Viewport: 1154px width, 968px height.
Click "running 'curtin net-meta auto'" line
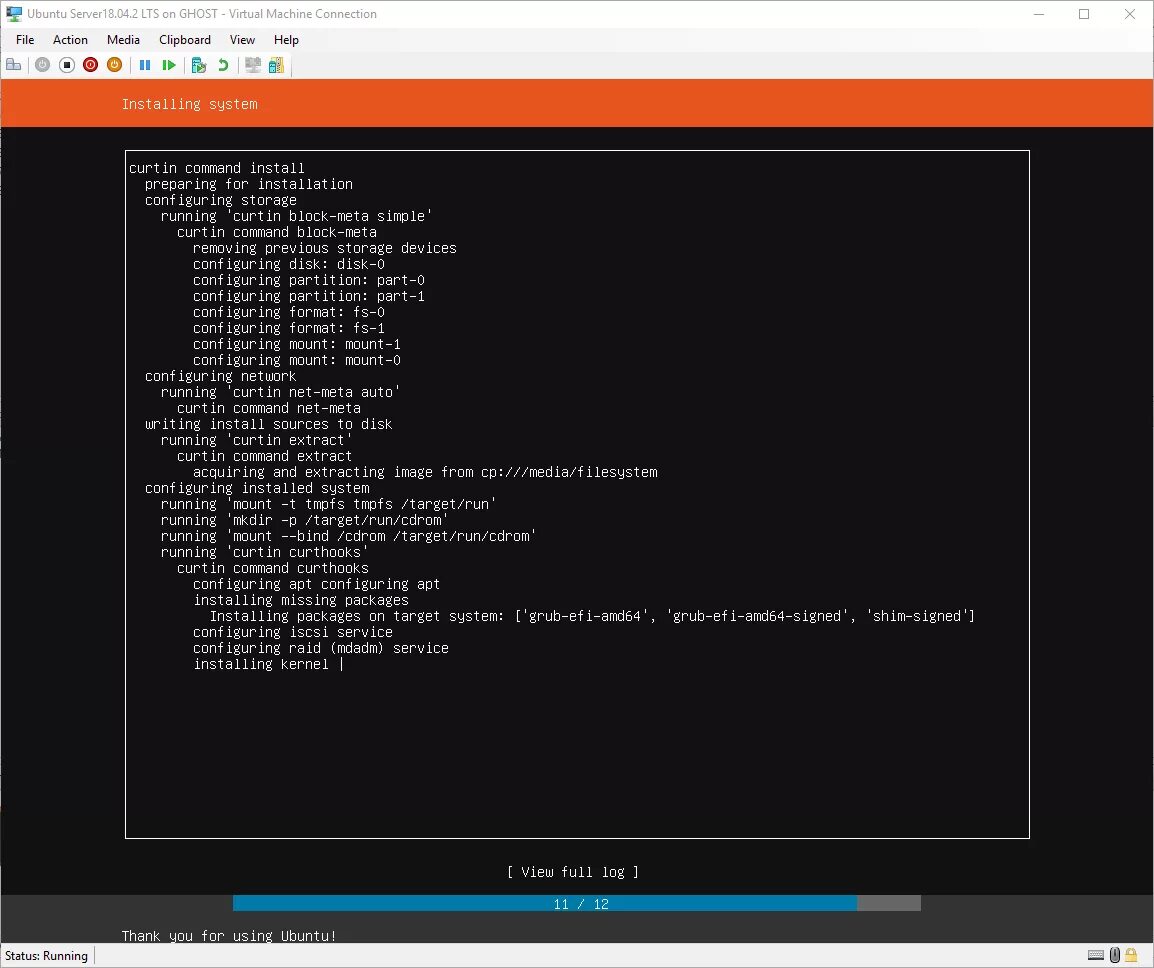coord(280,392)
